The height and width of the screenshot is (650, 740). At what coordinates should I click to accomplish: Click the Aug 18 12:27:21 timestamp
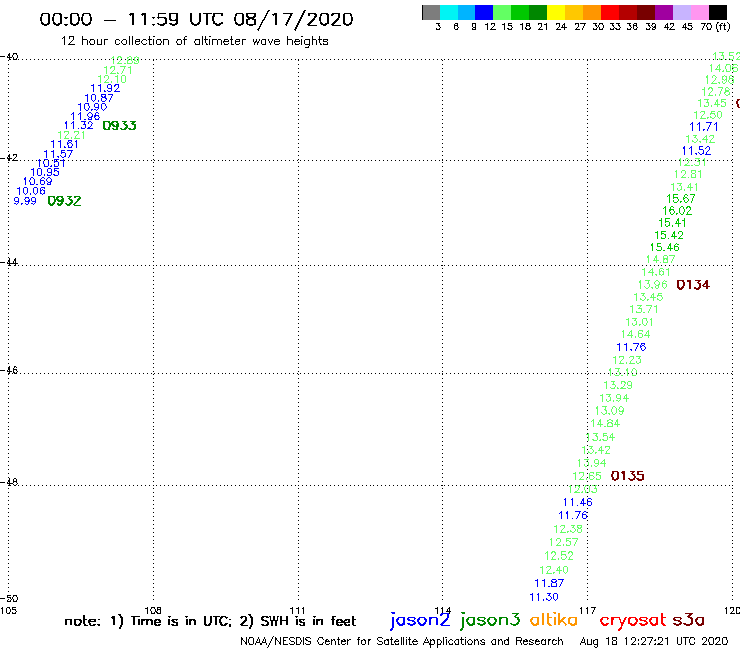coord(654,641)
